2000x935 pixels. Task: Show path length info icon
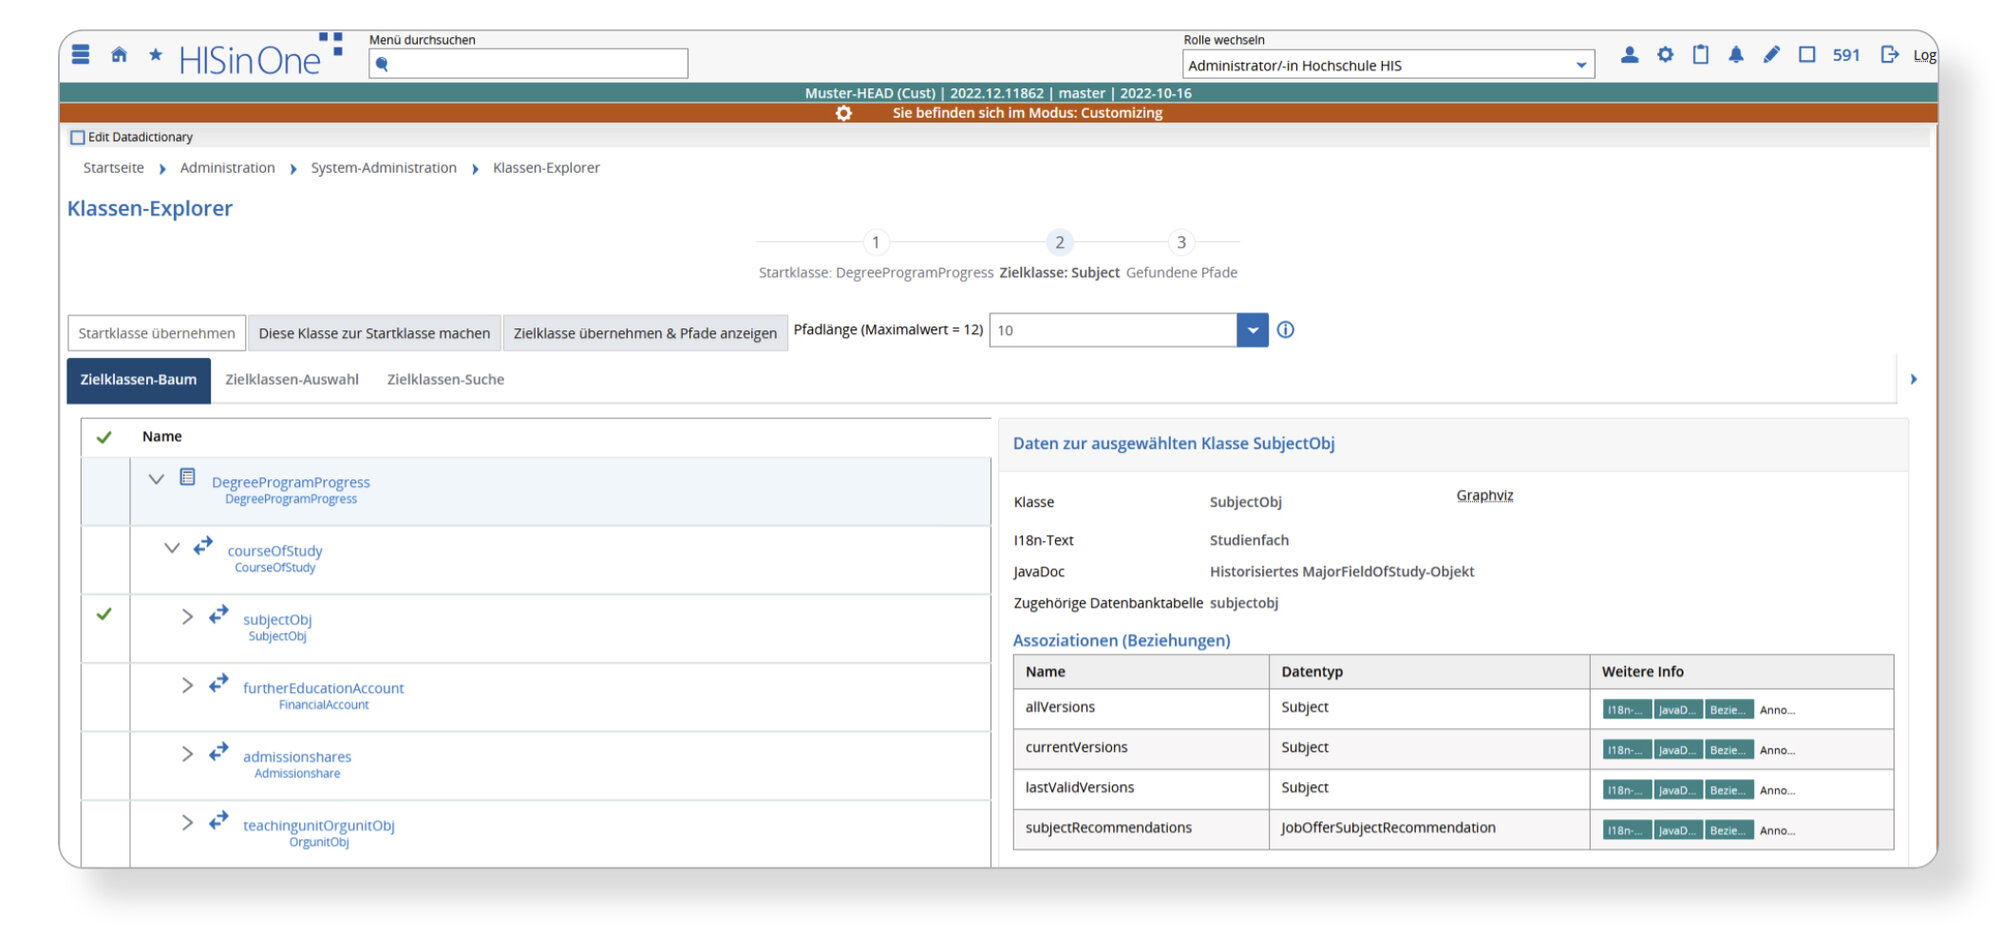tap(1286, 330)
